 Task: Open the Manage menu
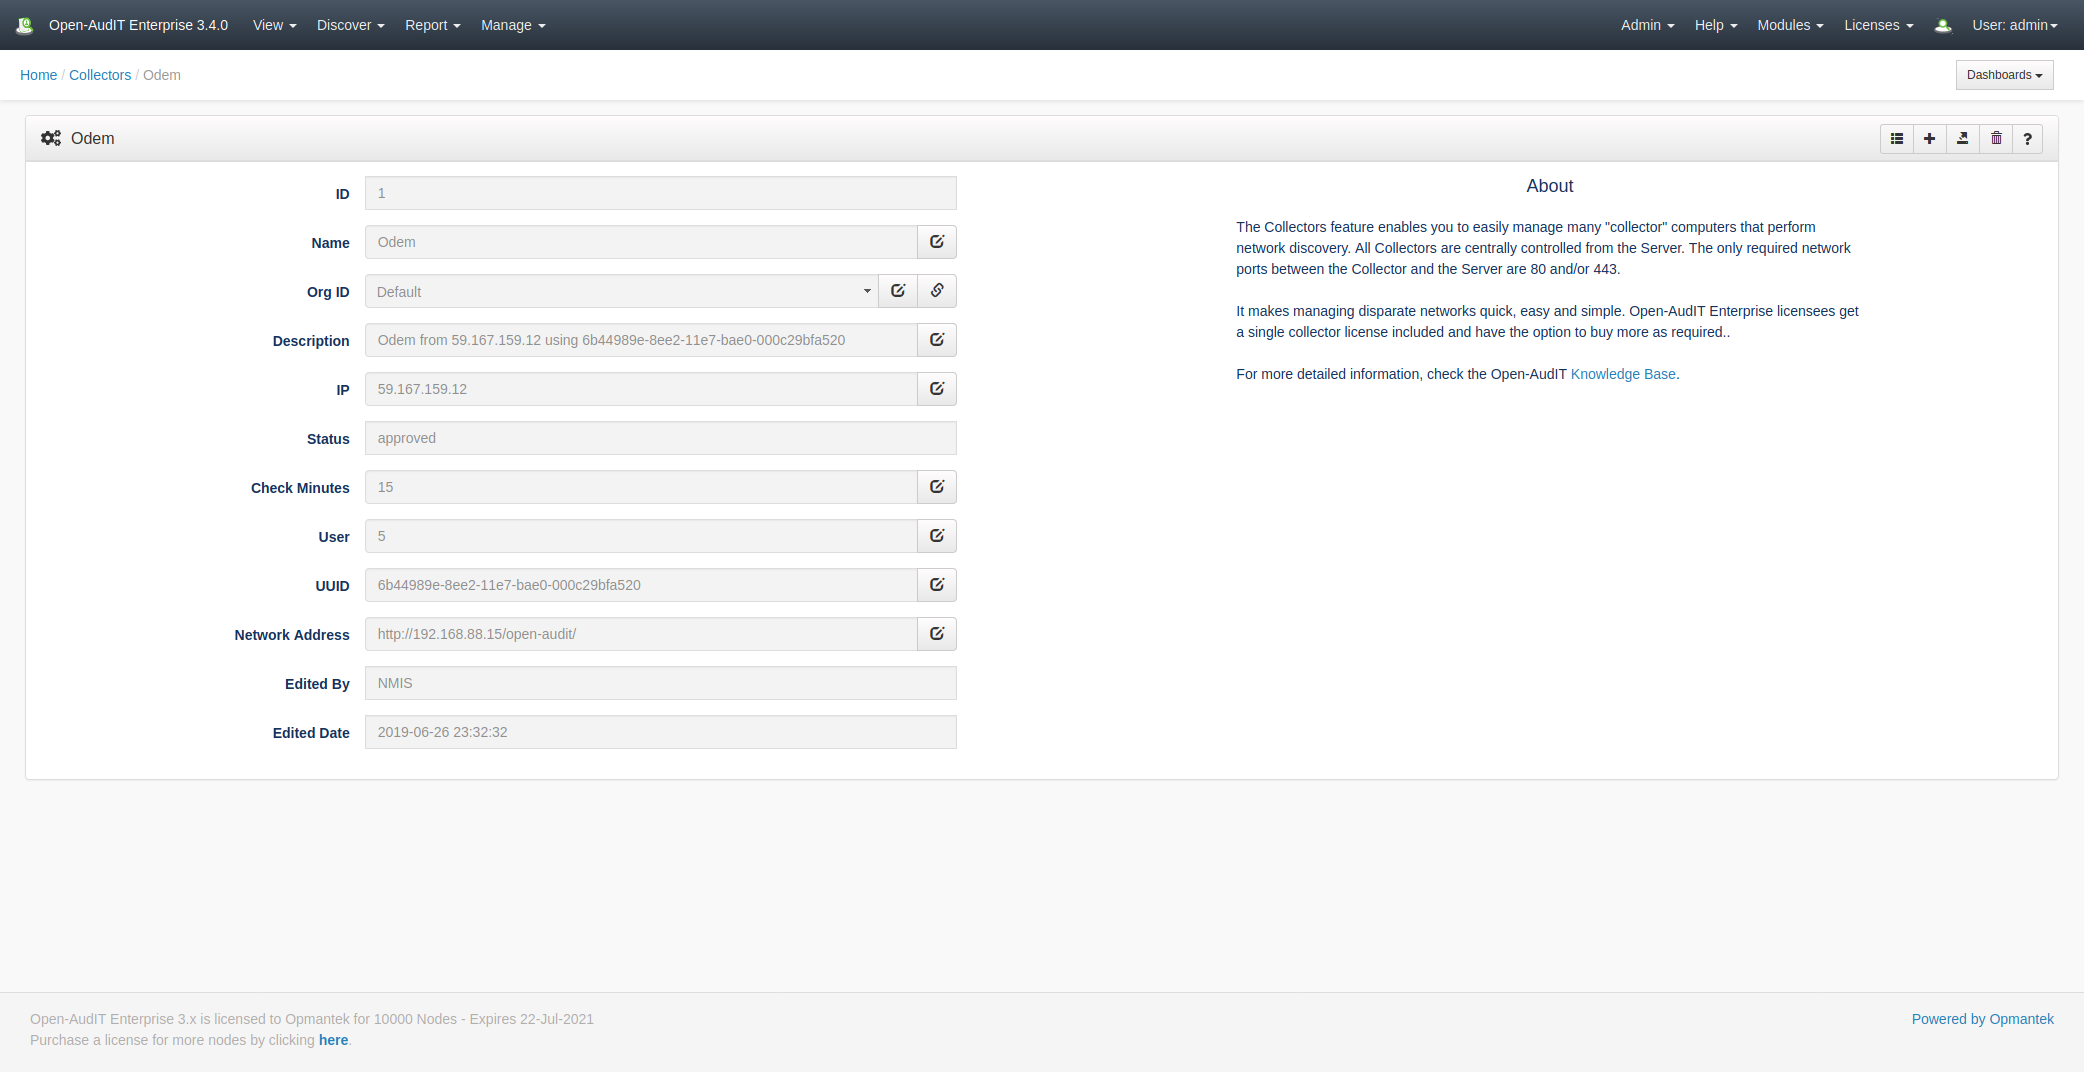tap(512, 25)
